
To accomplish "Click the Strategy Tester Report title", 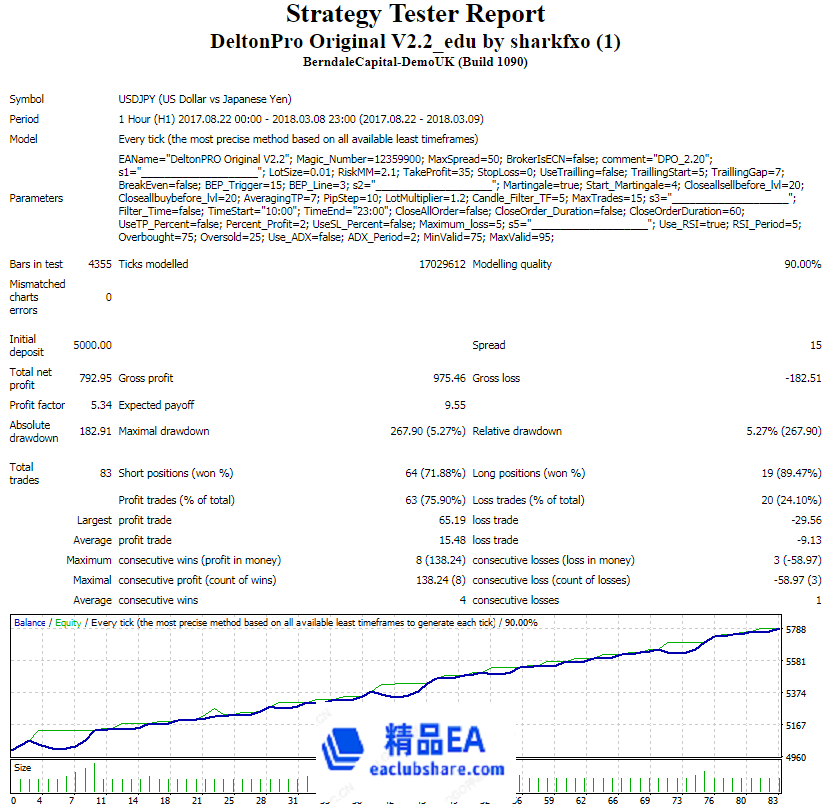I will (415, 14).
